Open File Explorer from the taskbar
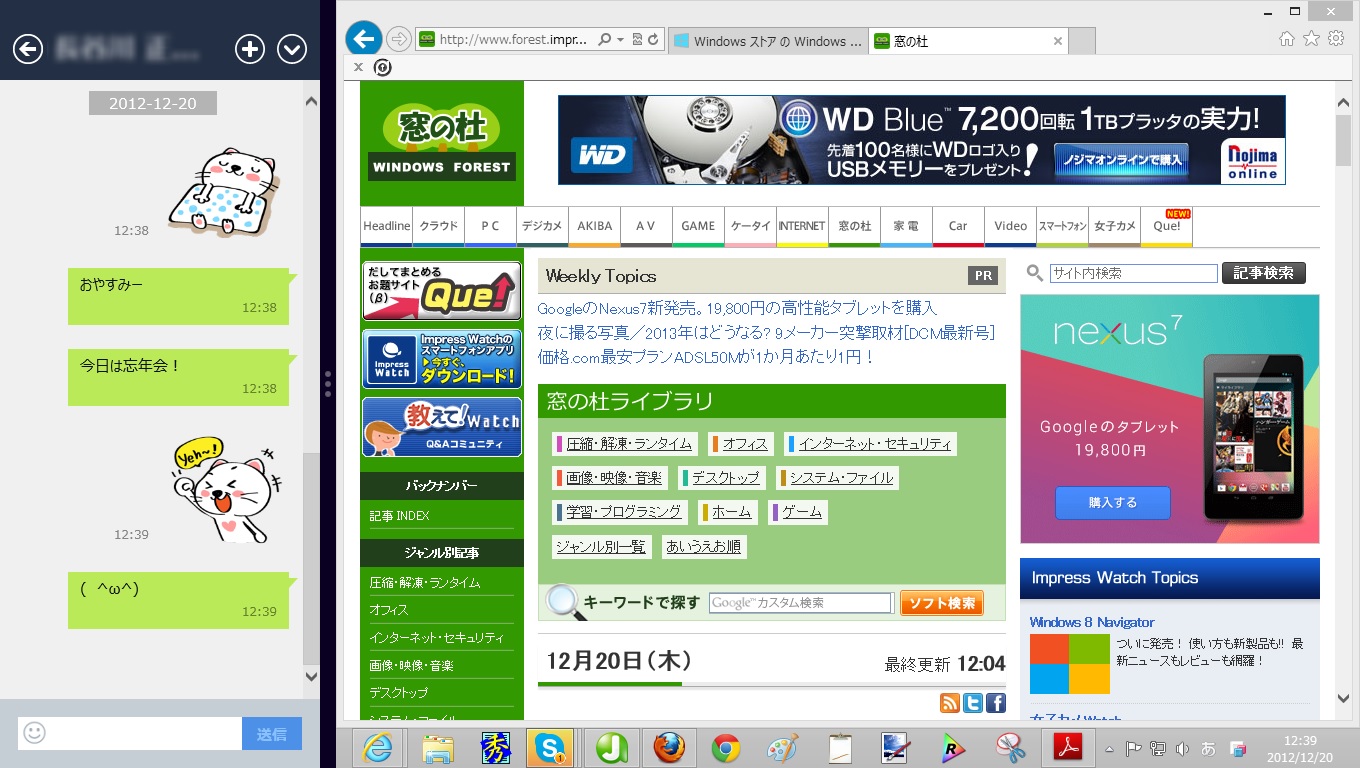 [x=436, y=748]
